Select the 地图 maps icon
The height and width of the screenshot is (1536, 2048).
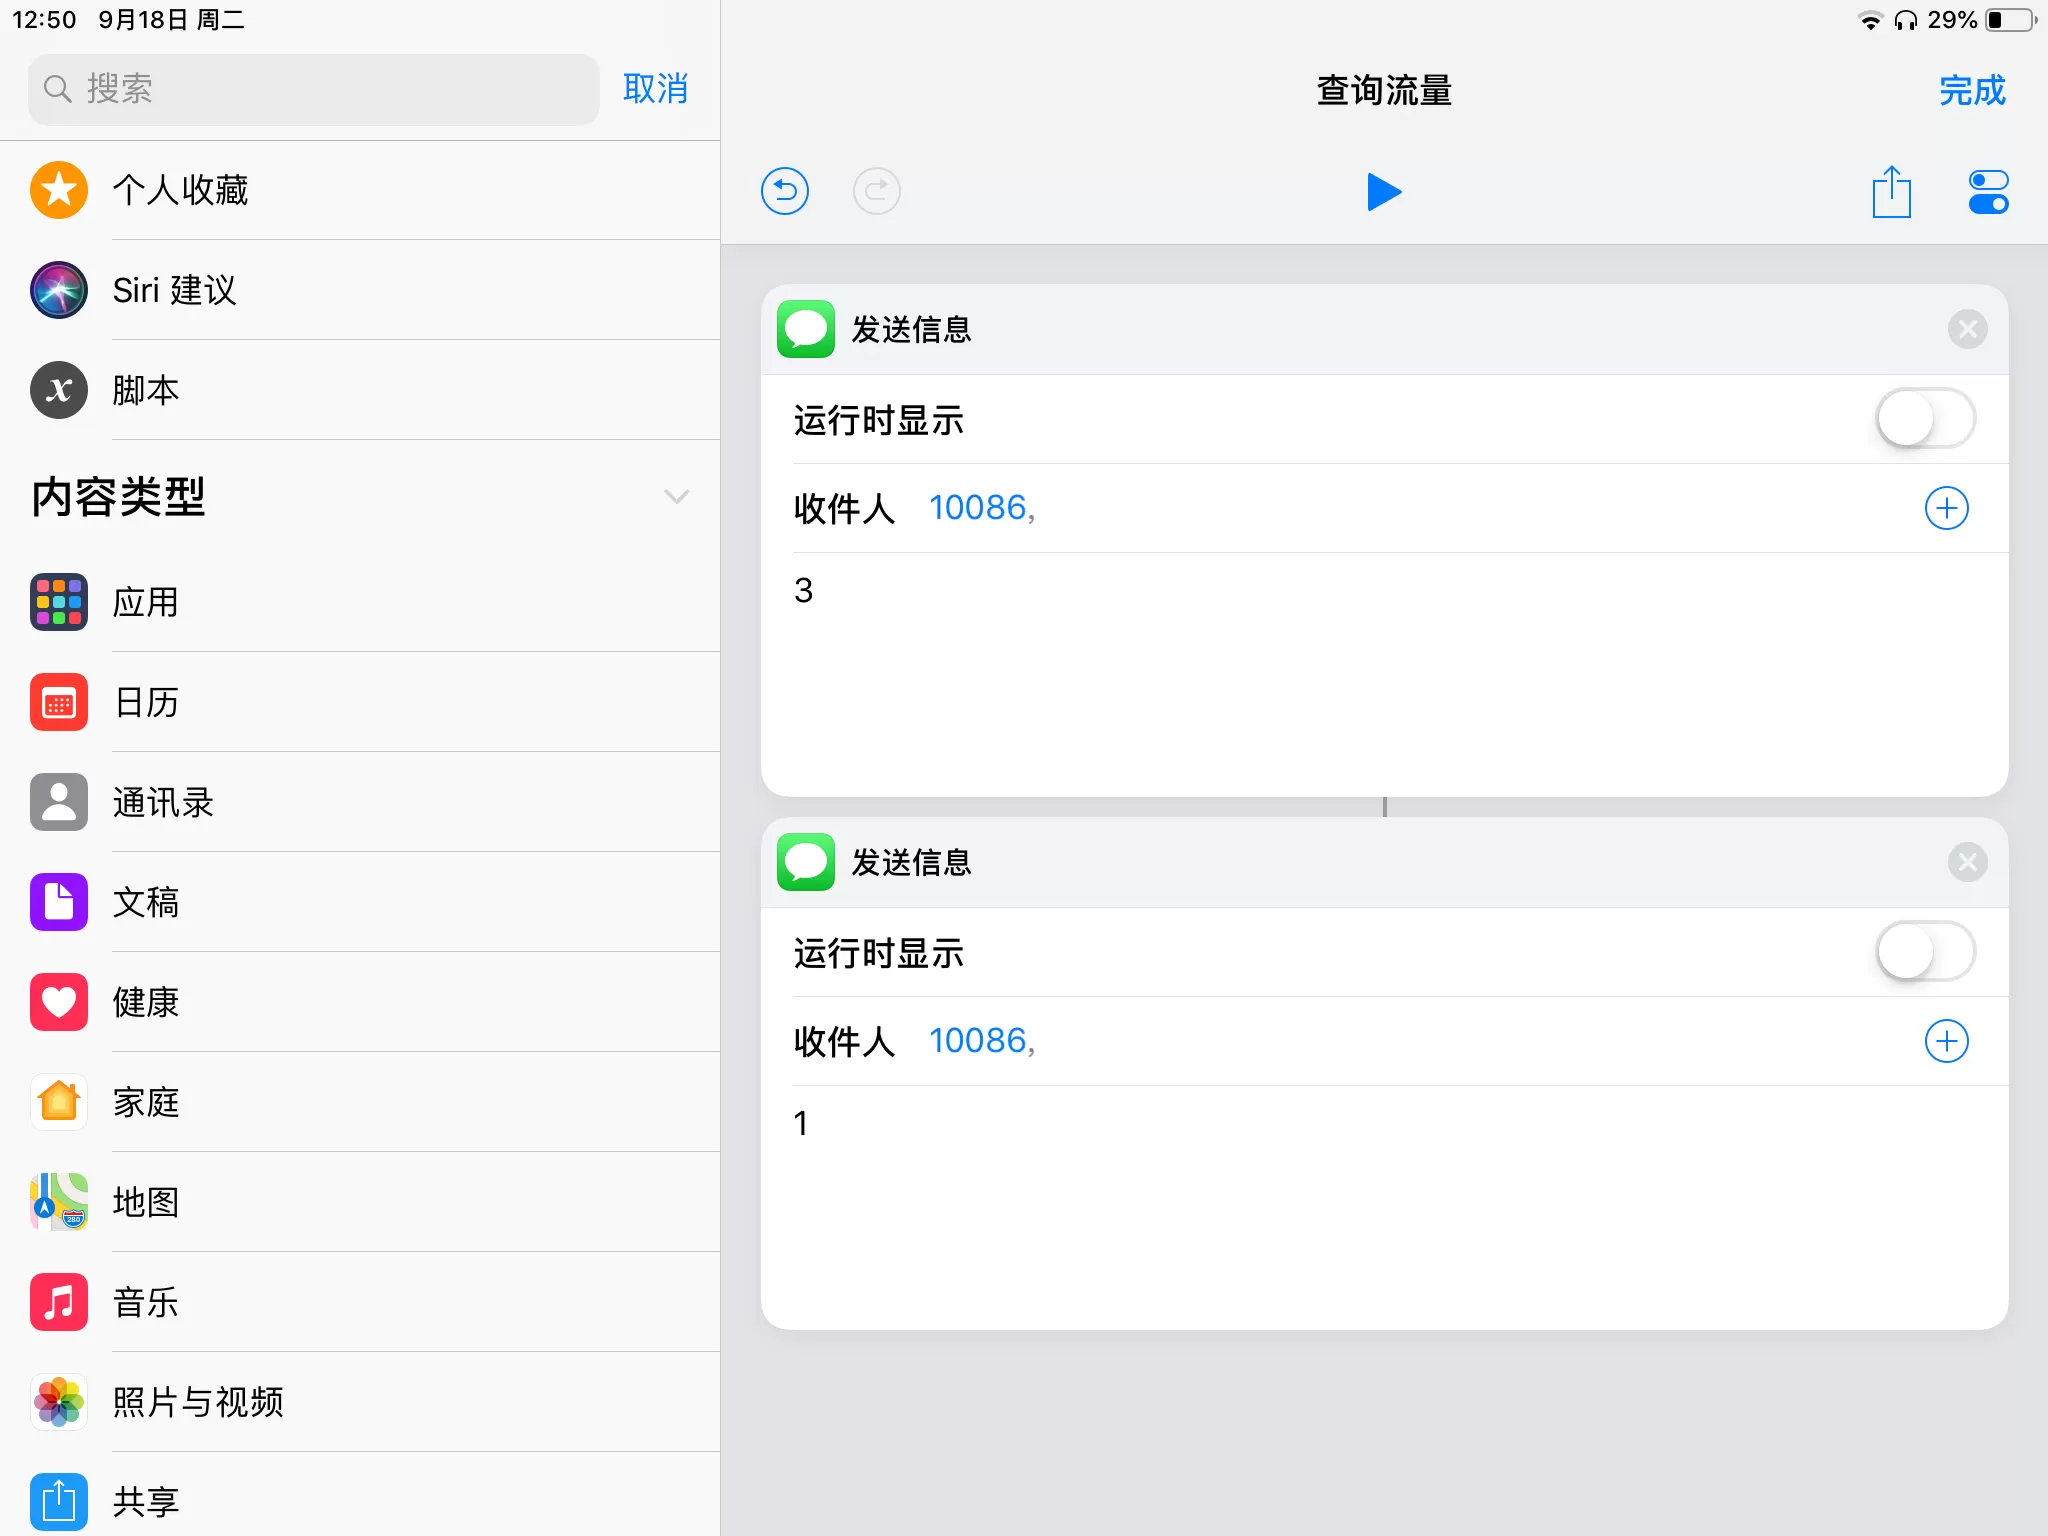click(x=59, y=1202)
